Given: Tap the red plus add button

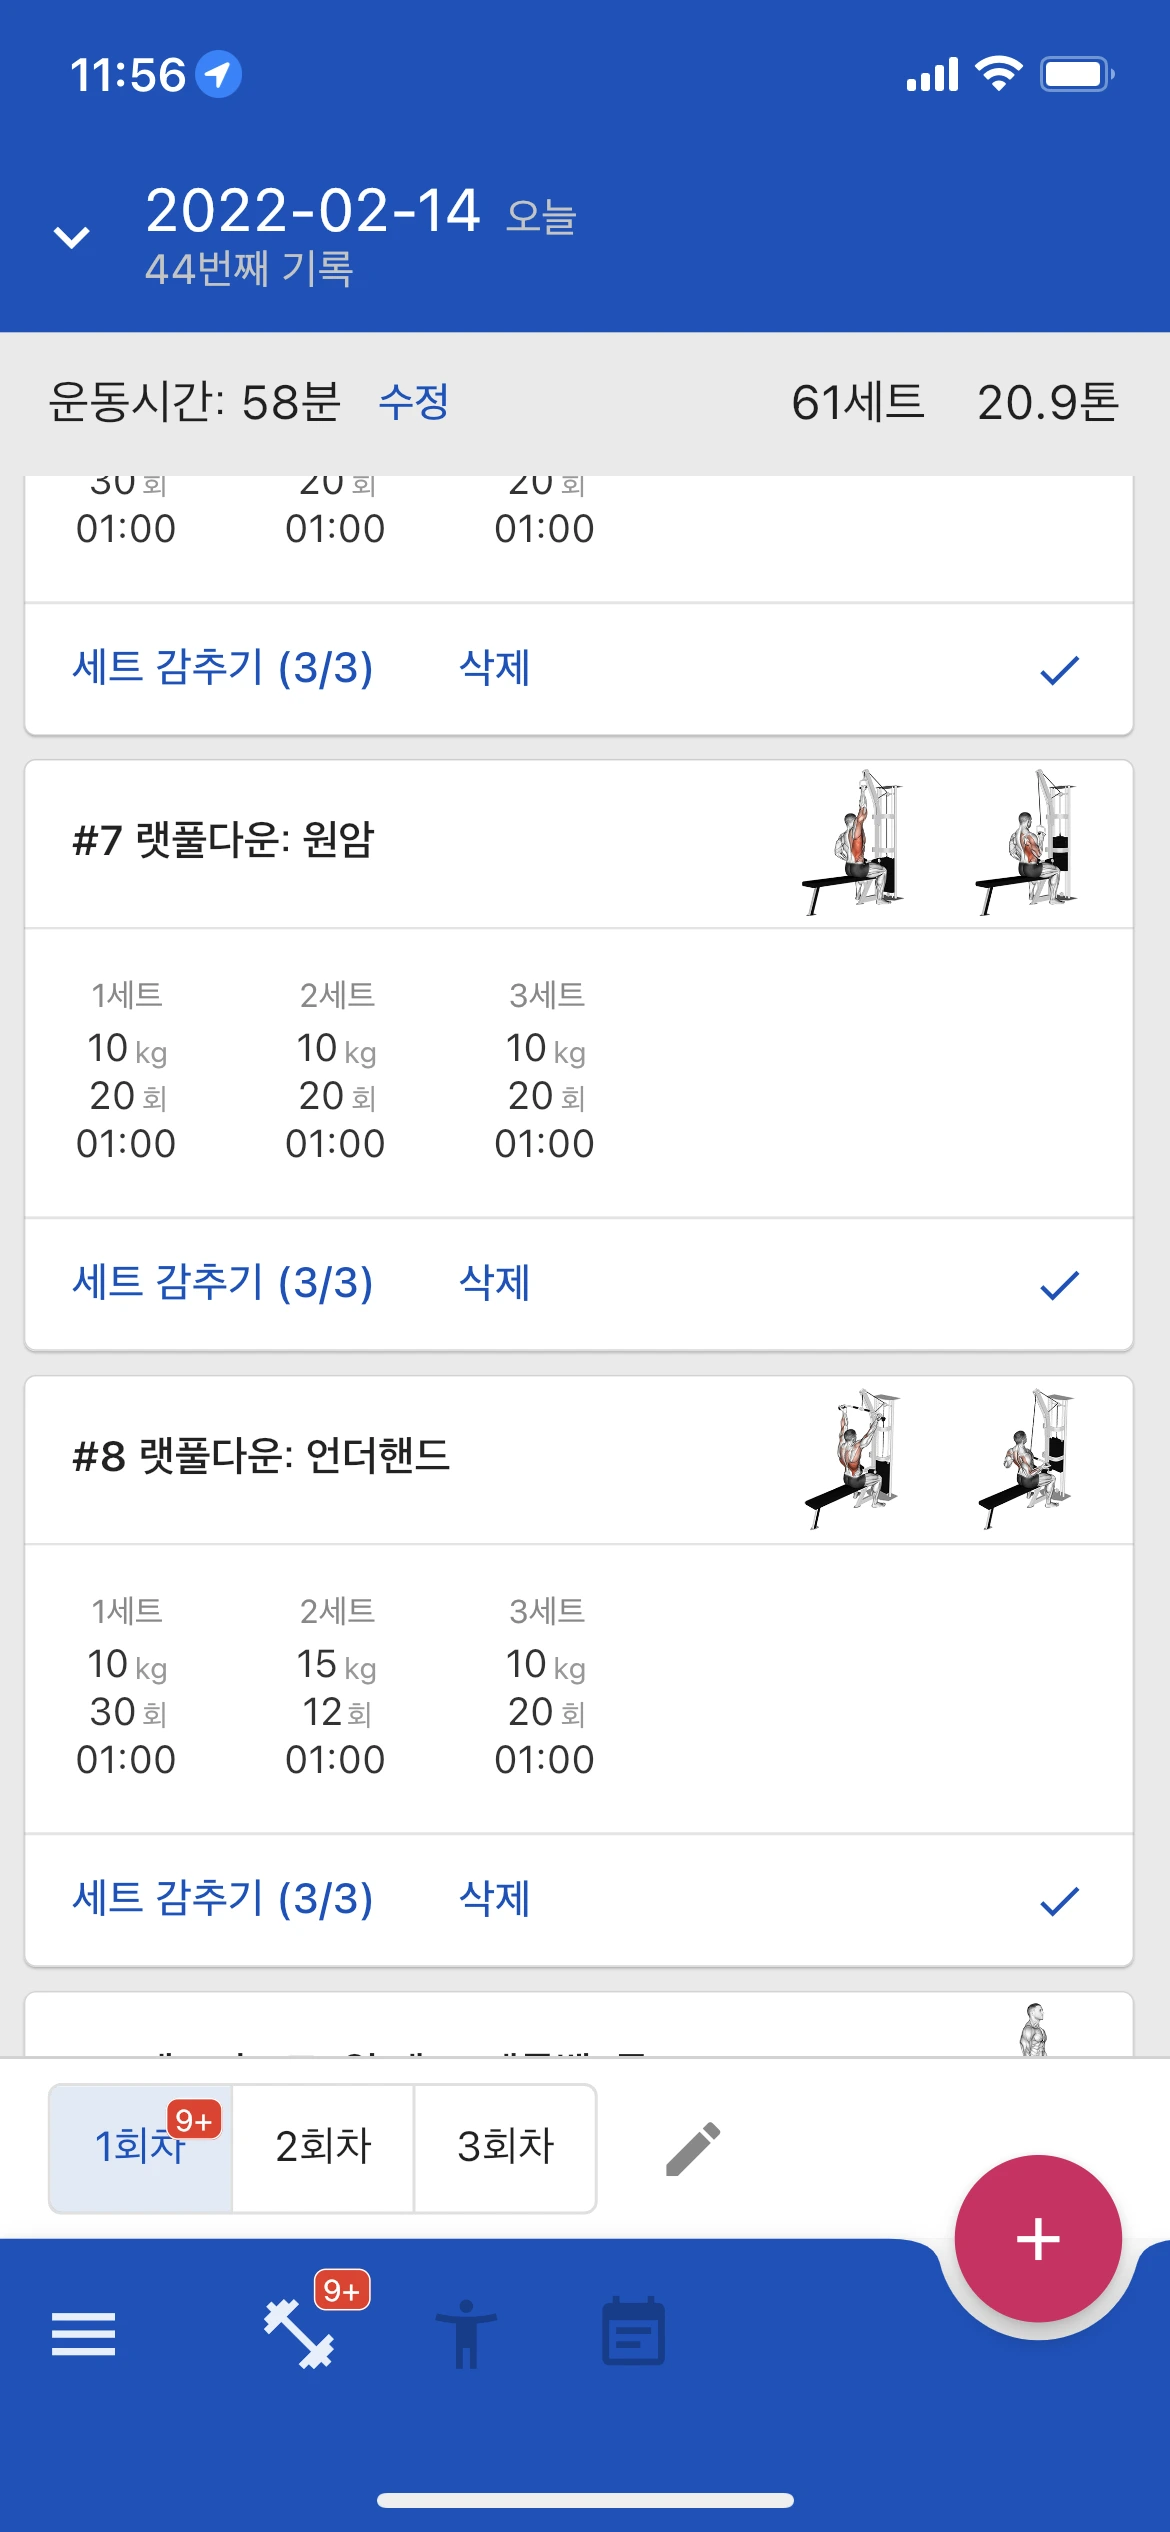Looking at the screenshot, I should tap(1038, 2238).
